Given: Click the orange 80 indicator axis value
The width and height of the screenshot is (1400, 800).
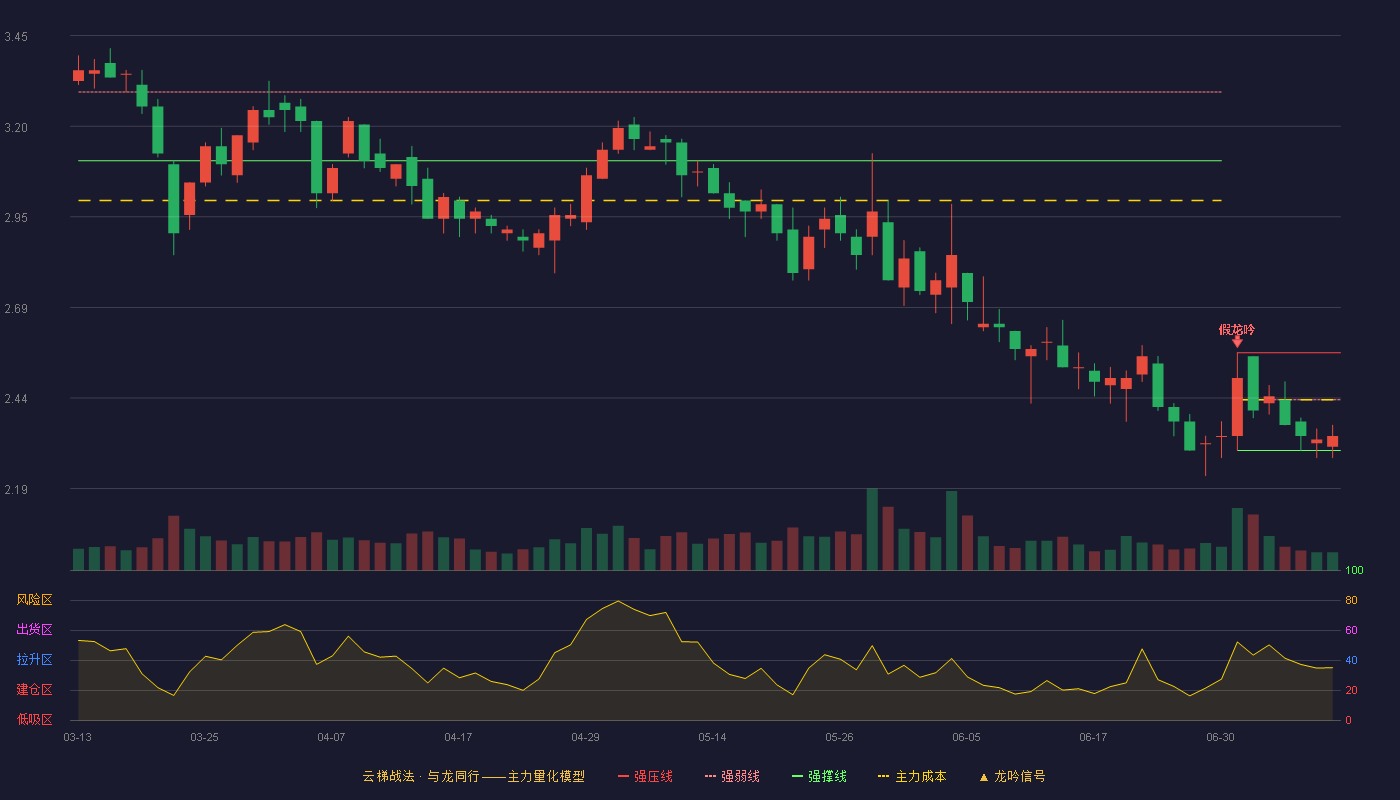Looking at the screenshot, I should (x=1351, y=600).
